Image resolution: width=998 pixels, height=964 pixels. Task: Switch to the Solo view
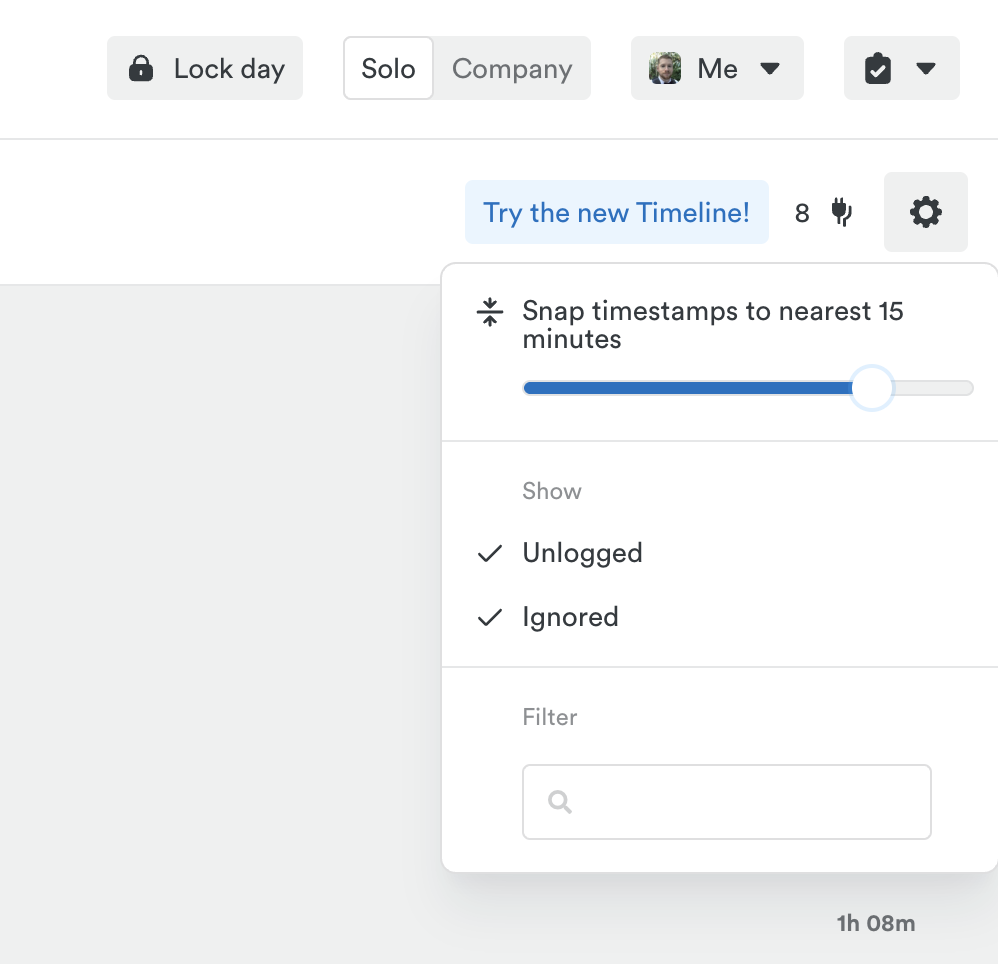coord(388,69)
